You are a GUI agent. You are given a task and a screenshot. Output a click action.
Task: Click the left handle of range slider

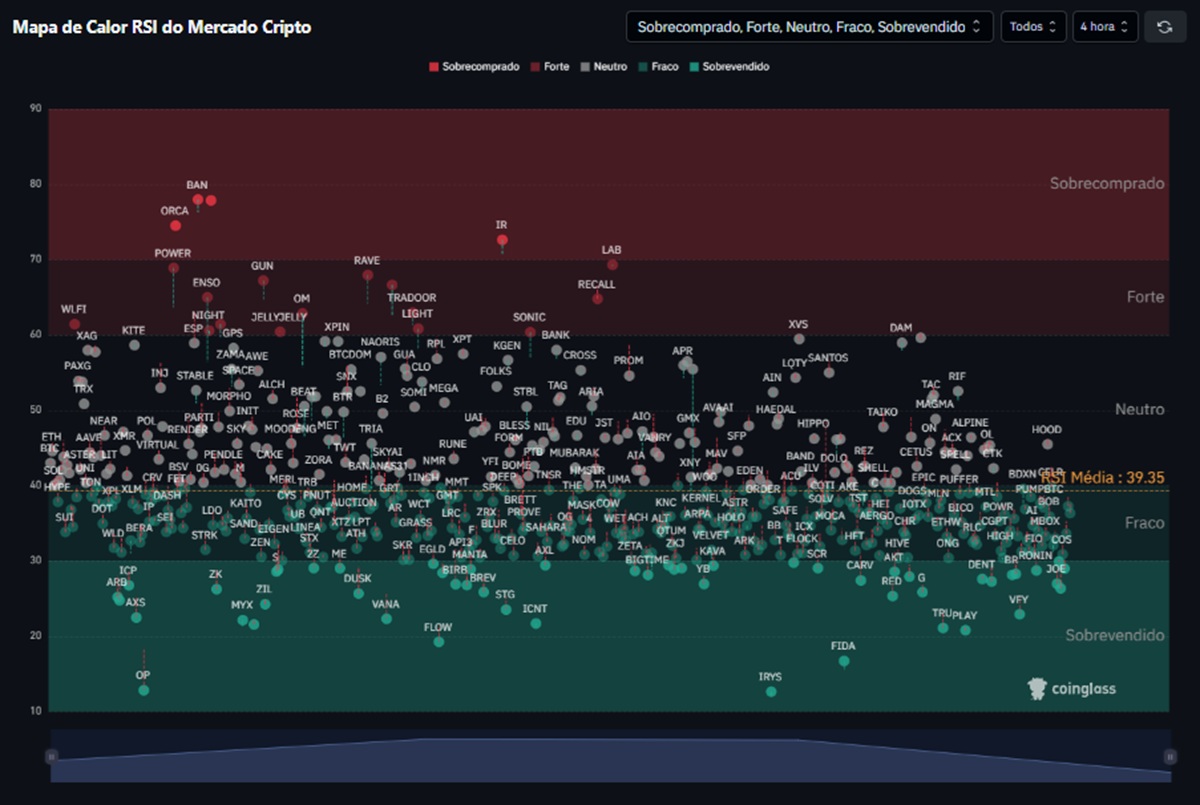tap(51, 757)
